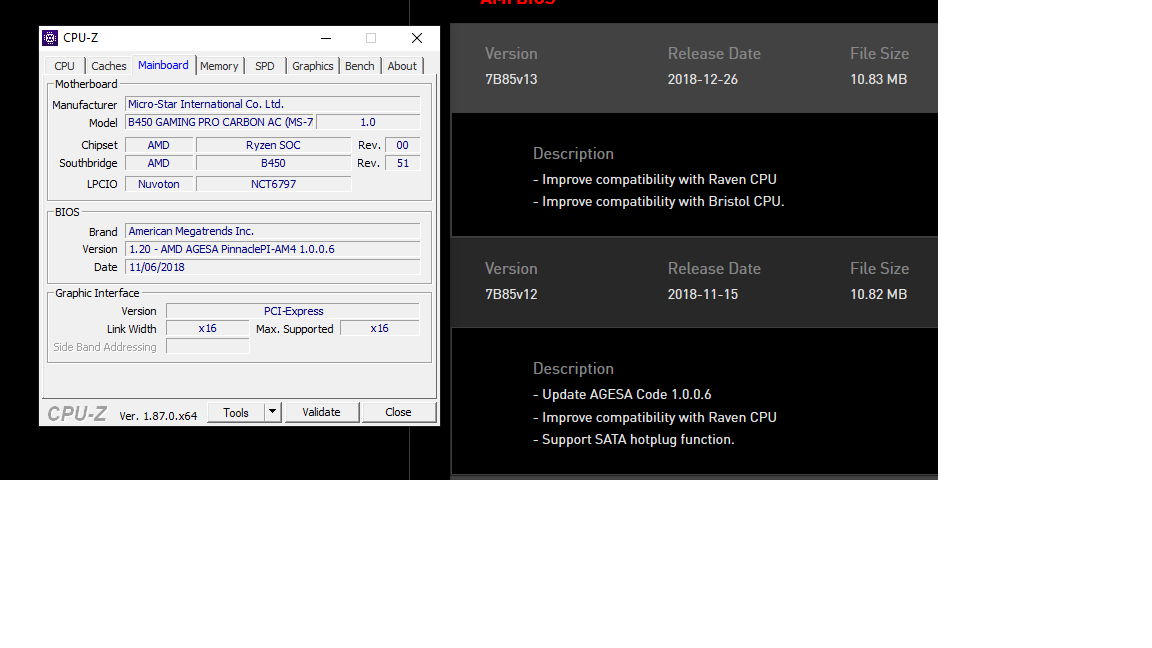Click file size 10.83 MB

tap(879, 79)
